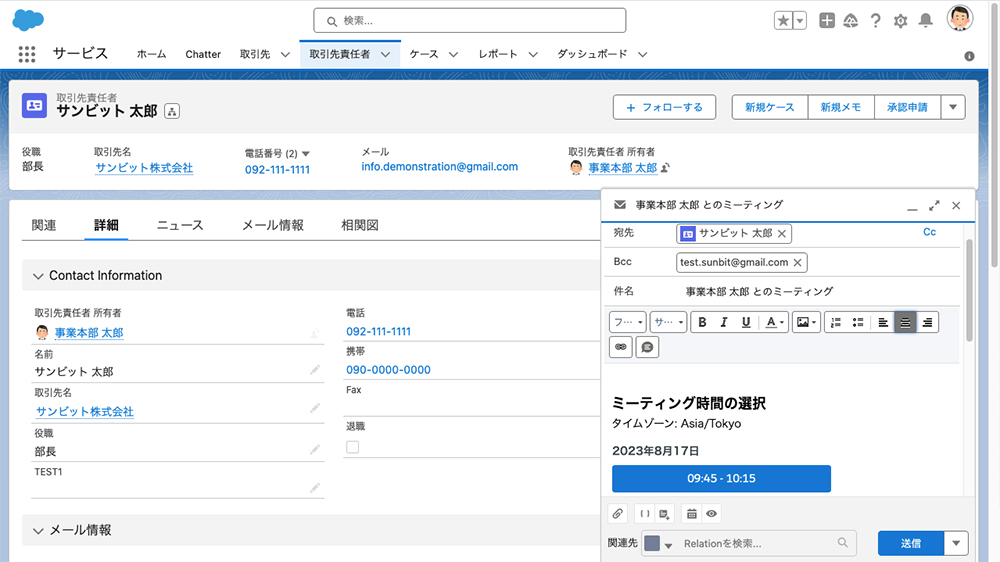Edit the 名前 field pencil icon
Viewport: 1000px width, 562px height.
[314, 370]
